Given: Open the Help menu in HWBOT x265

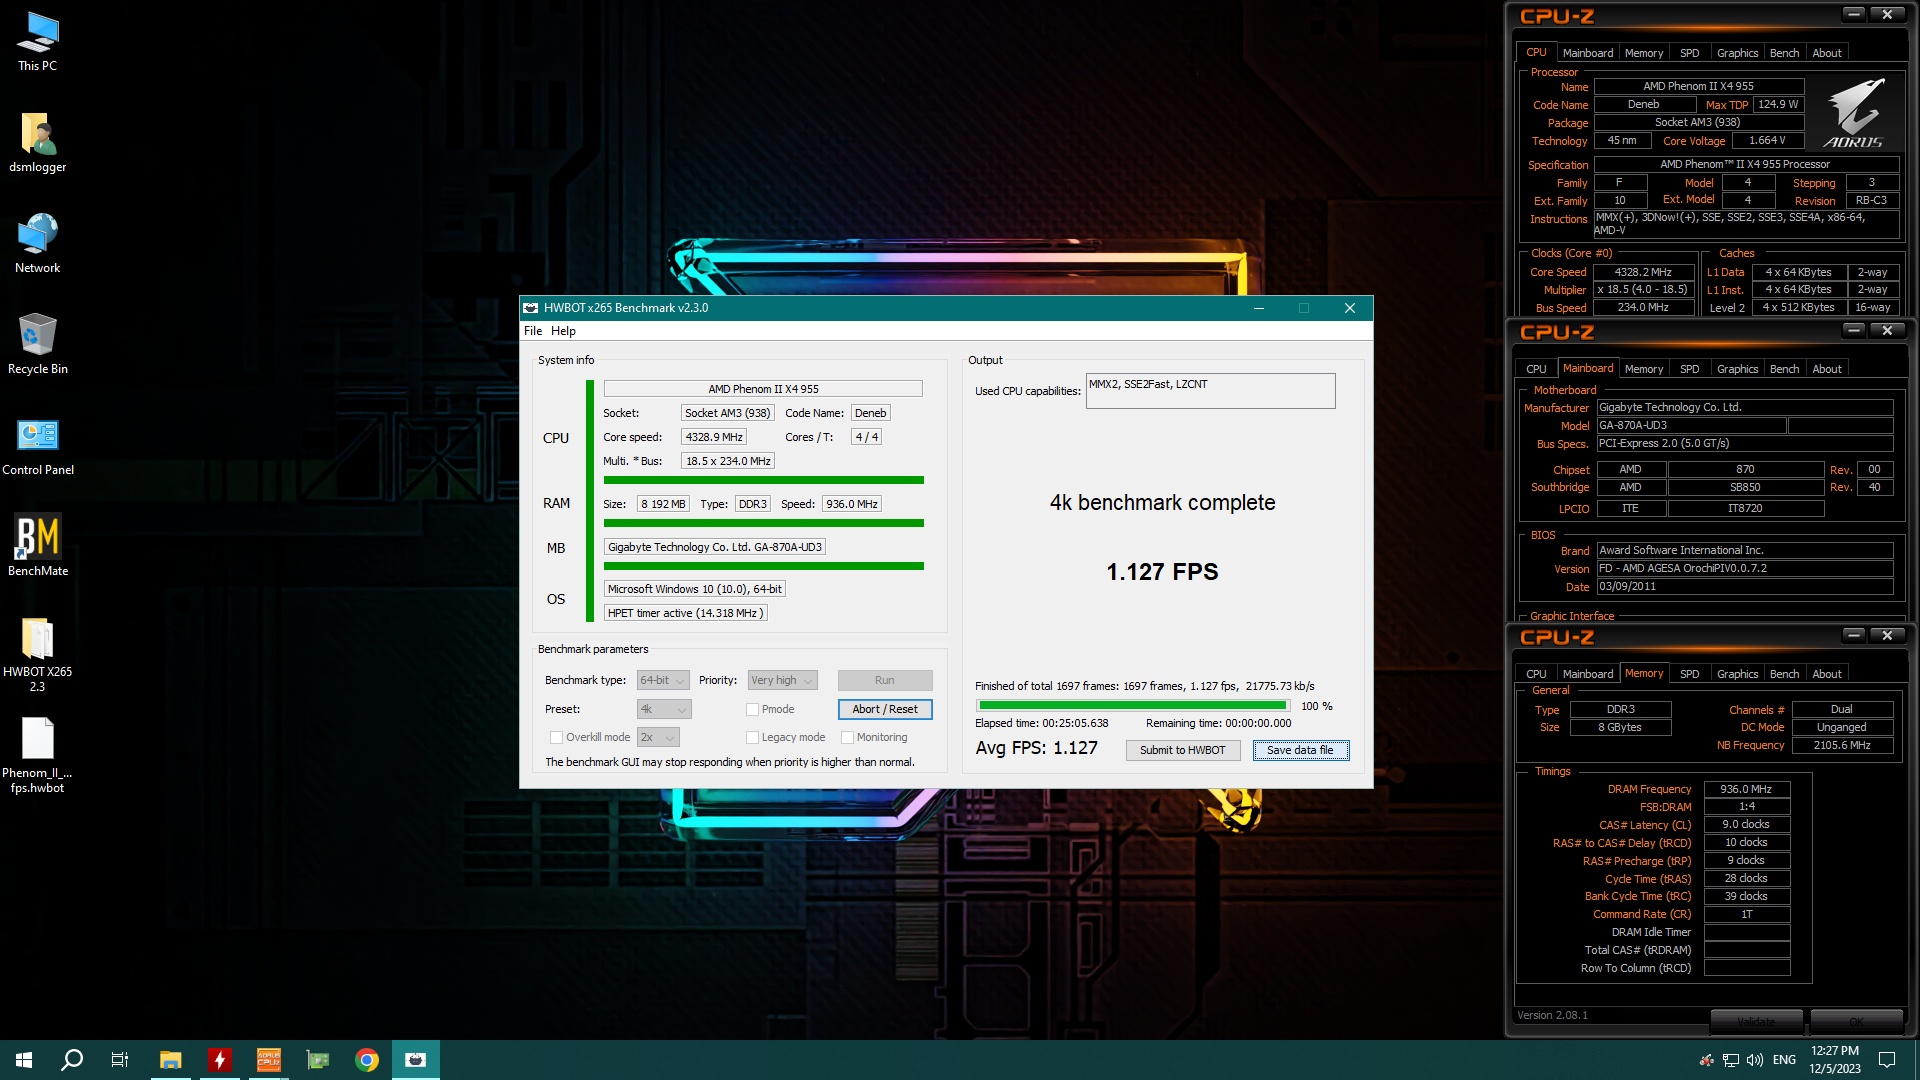Looking at the screenshot, I should (x=563, y=331).
